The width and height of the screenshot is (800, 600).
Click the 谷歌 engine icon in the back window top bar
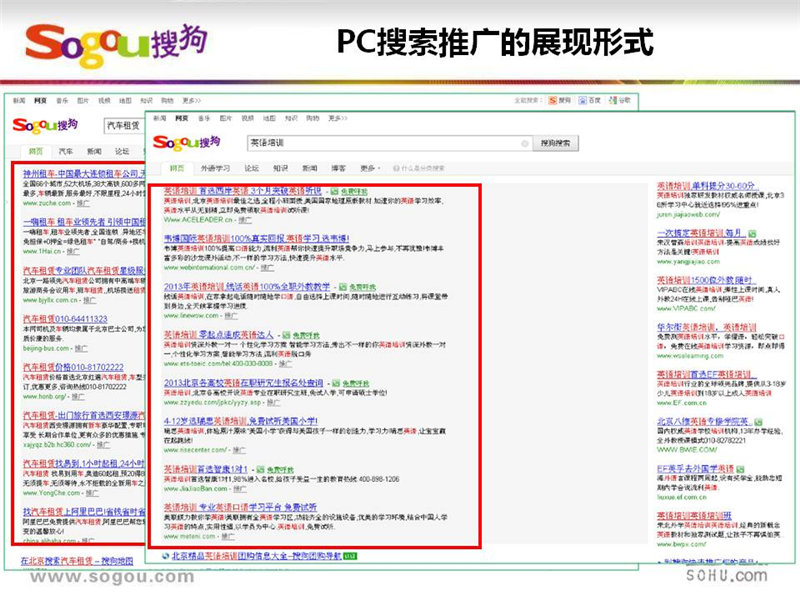pos(613,100)
